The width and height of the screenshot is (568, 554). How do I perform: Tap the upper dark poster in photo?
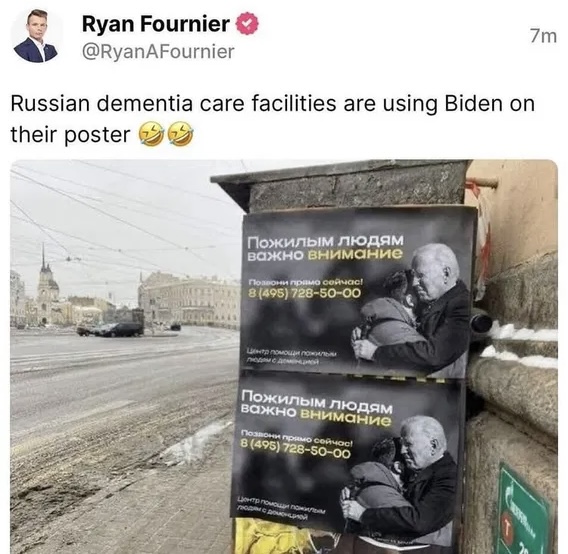coord(358,293)
